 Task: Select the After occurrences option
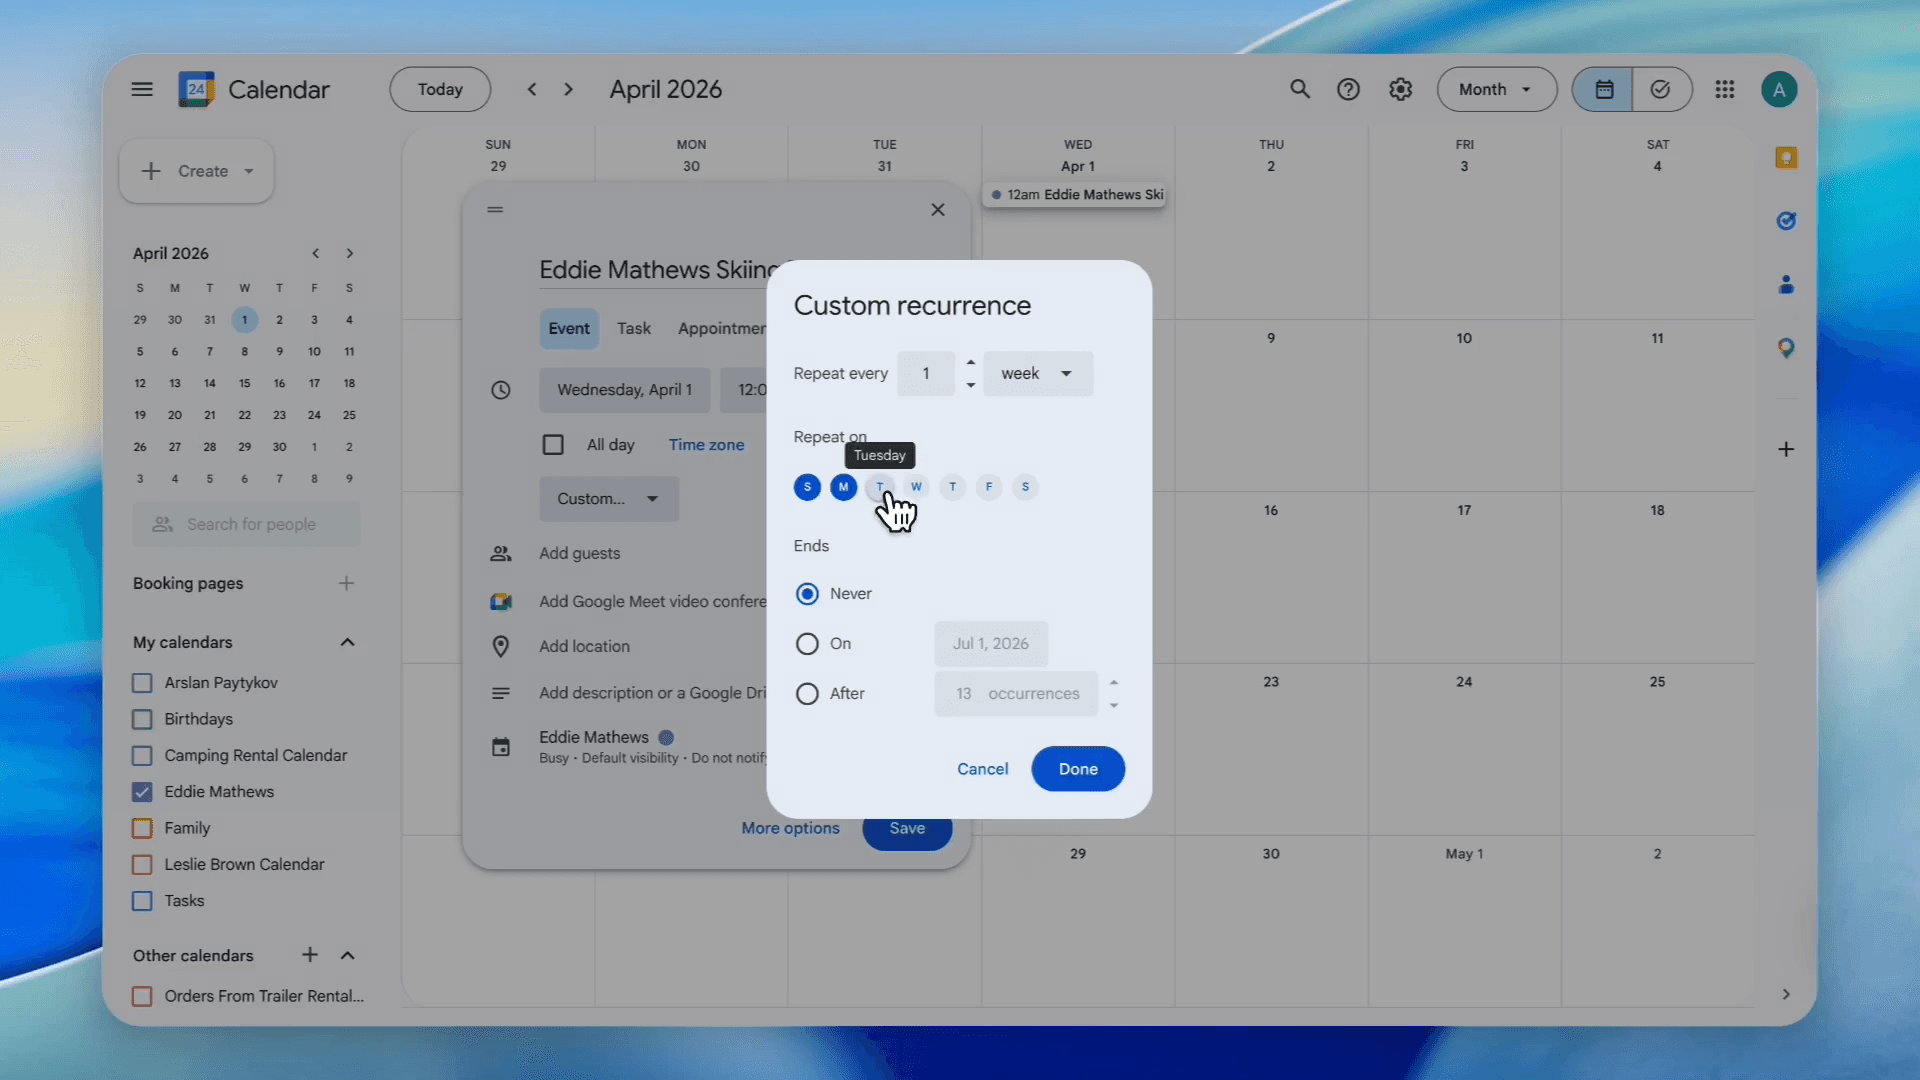point(807,694)
